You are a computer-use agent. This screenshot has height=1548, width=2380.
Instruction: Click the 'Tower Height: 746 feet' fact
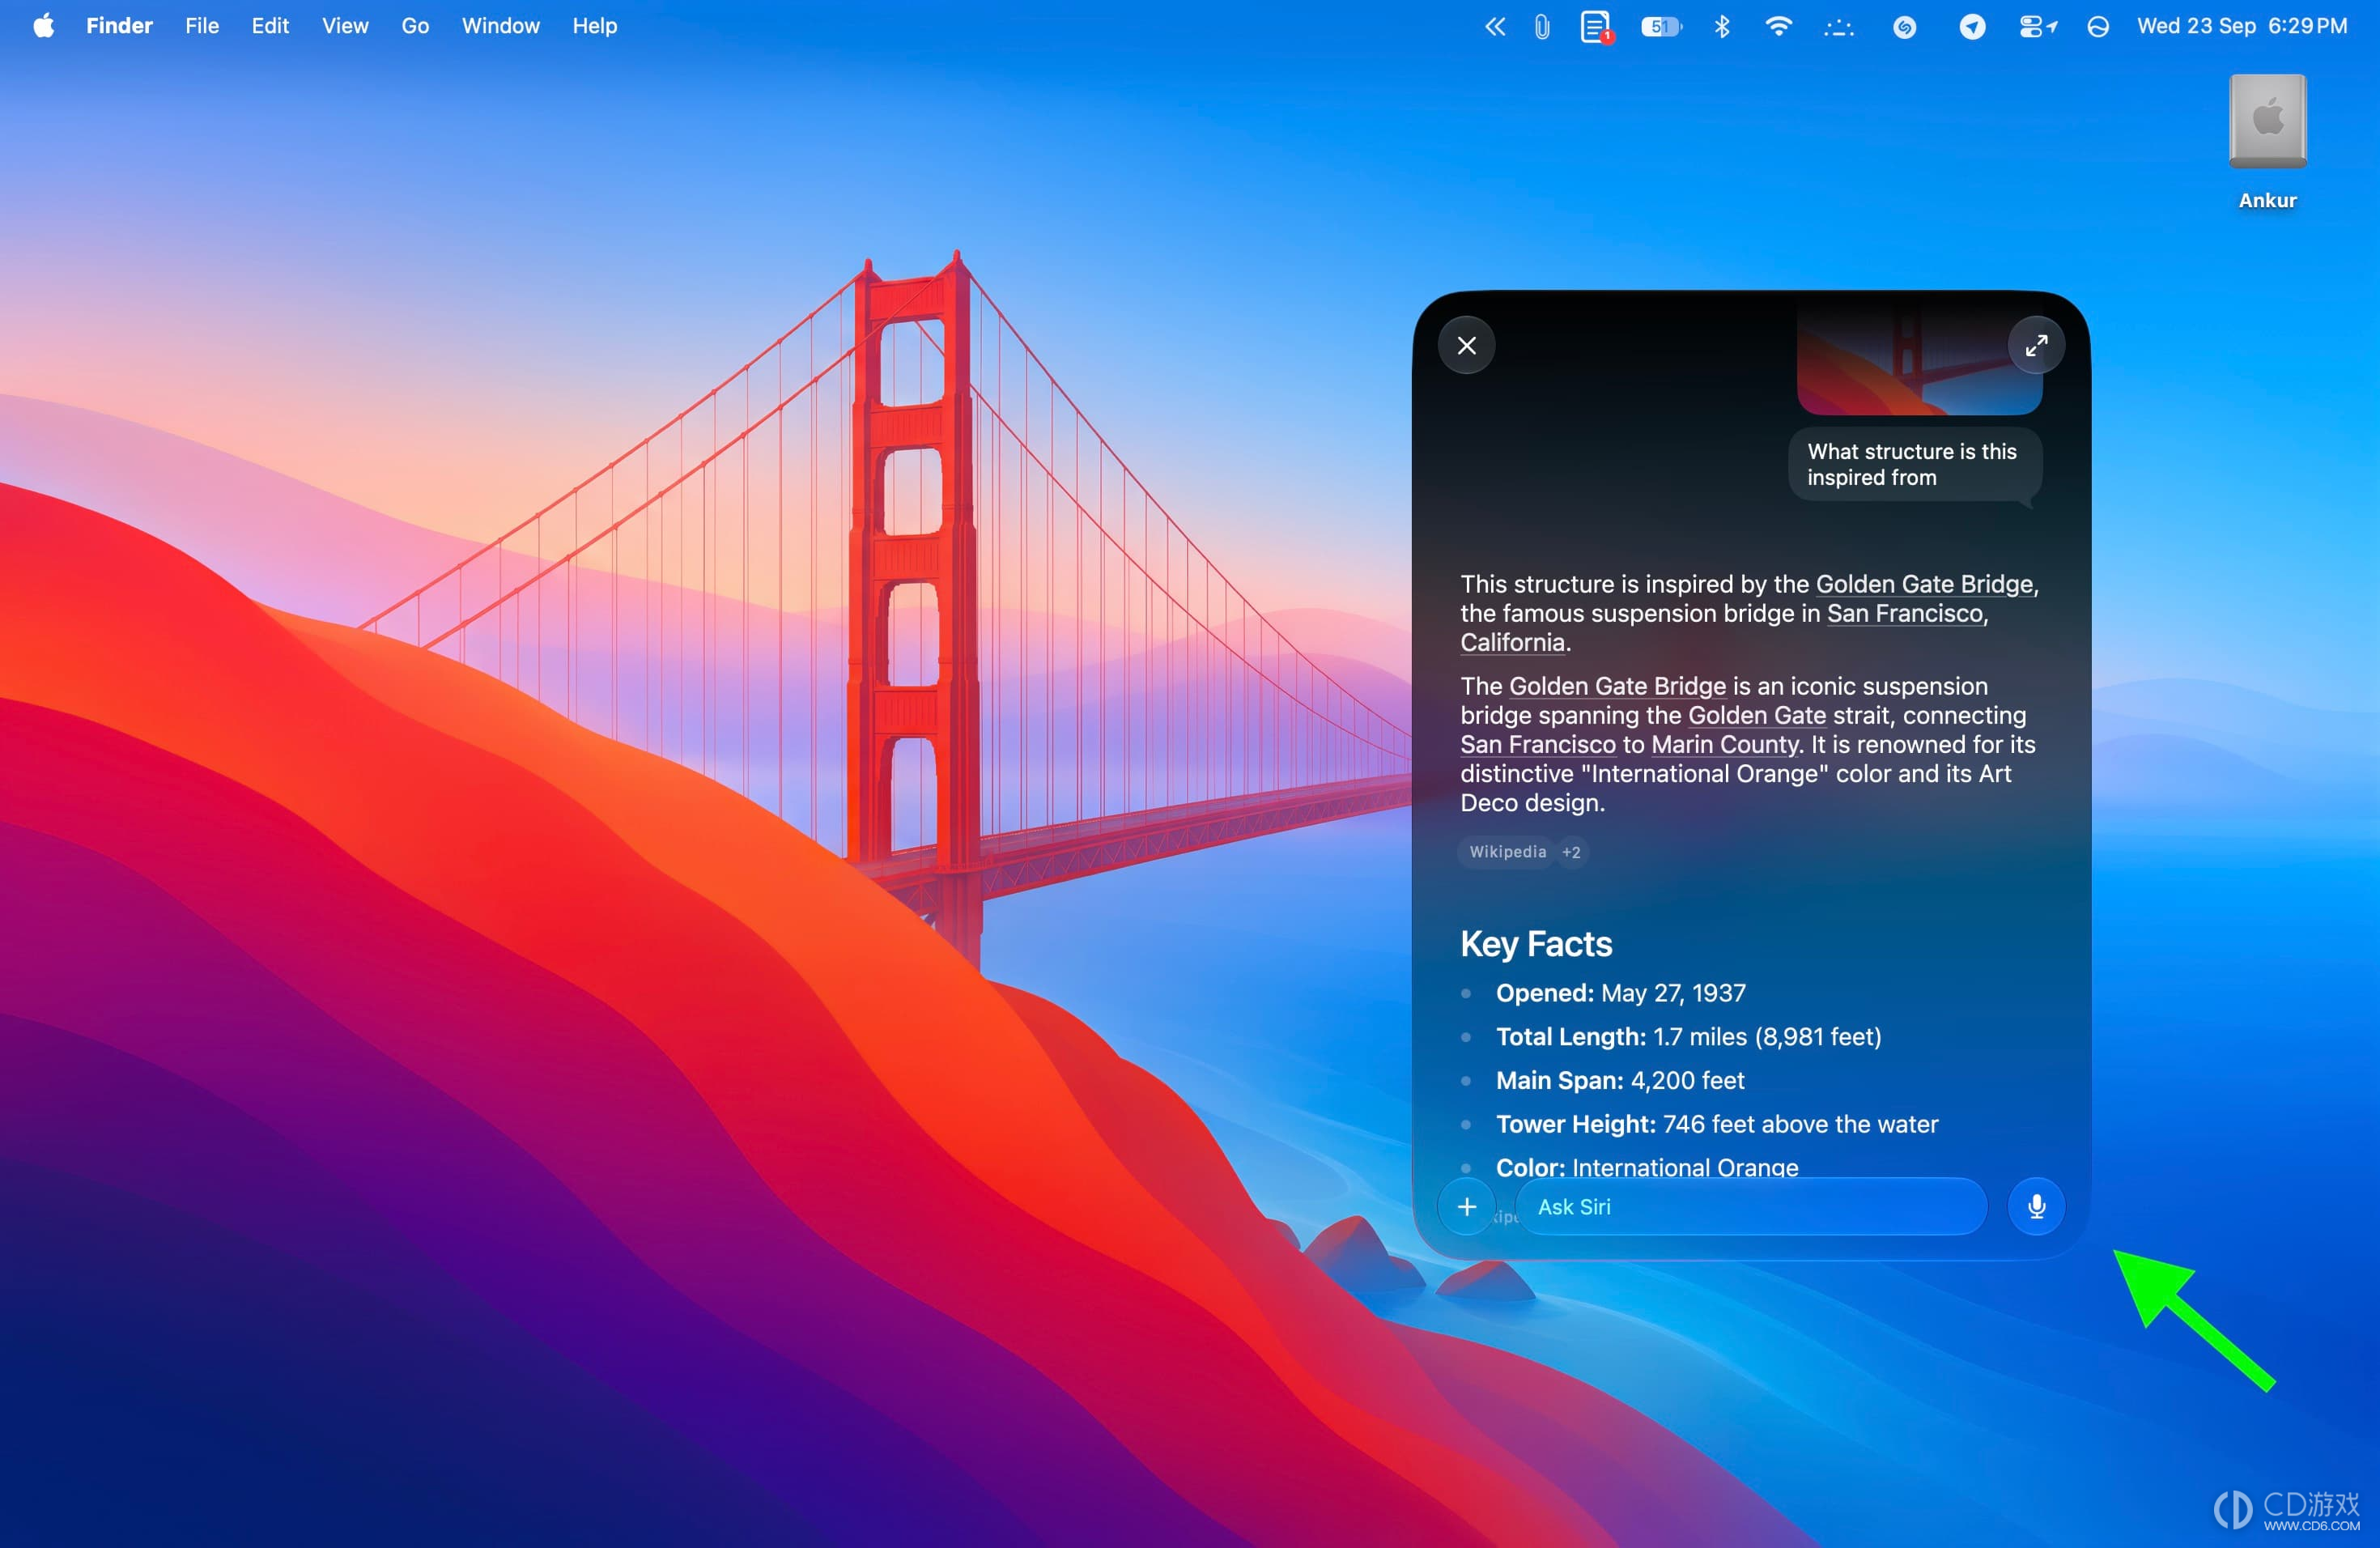1716,1124
